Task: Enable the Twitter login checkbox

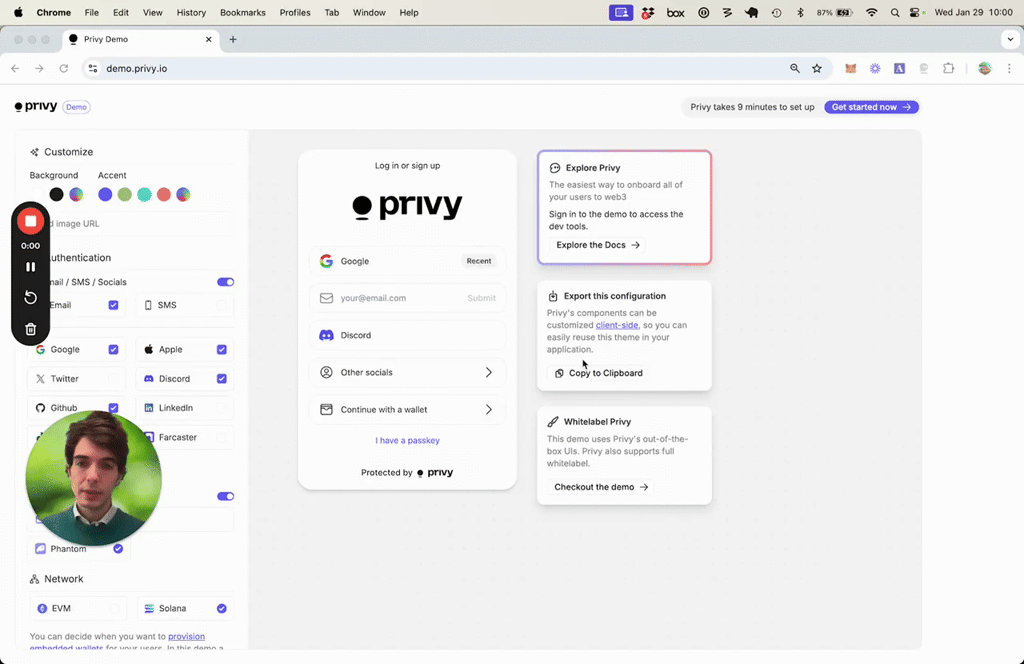Action: (x=114, y=379)
